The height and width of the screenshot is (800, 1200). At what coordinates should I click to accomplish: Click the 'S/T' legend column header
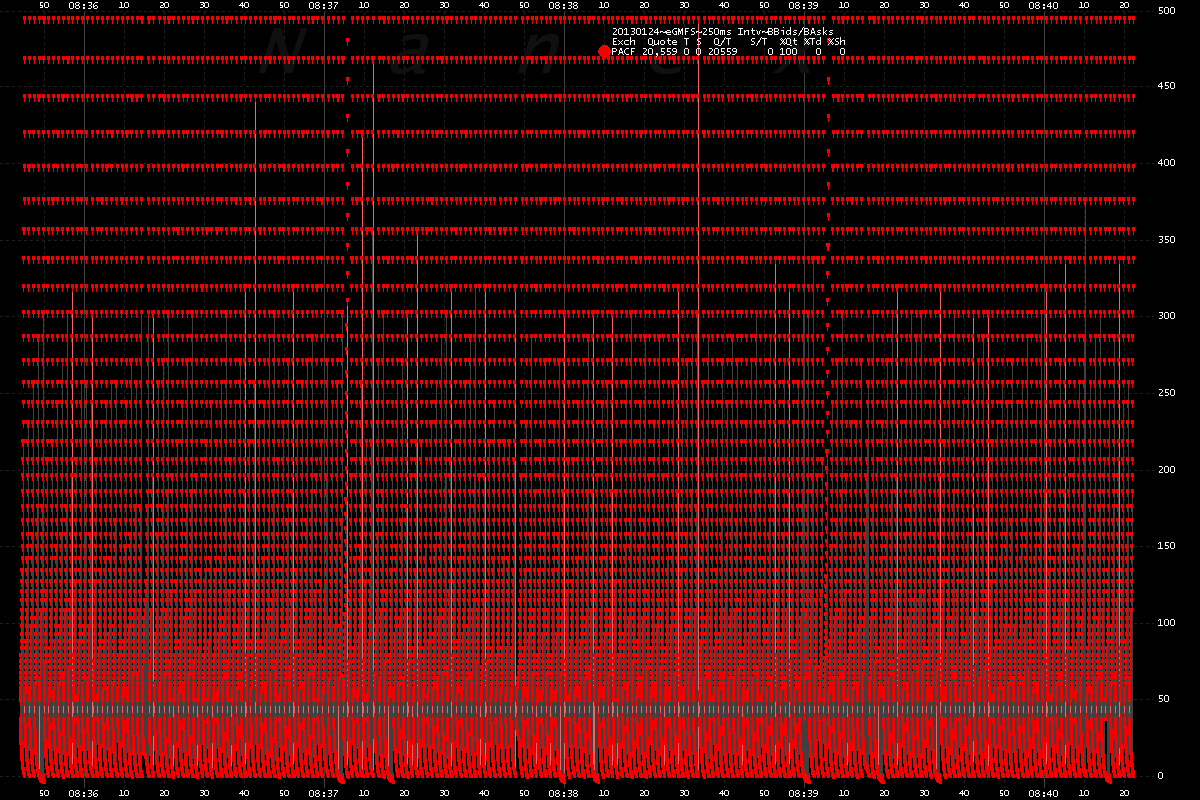click(759, 42)
